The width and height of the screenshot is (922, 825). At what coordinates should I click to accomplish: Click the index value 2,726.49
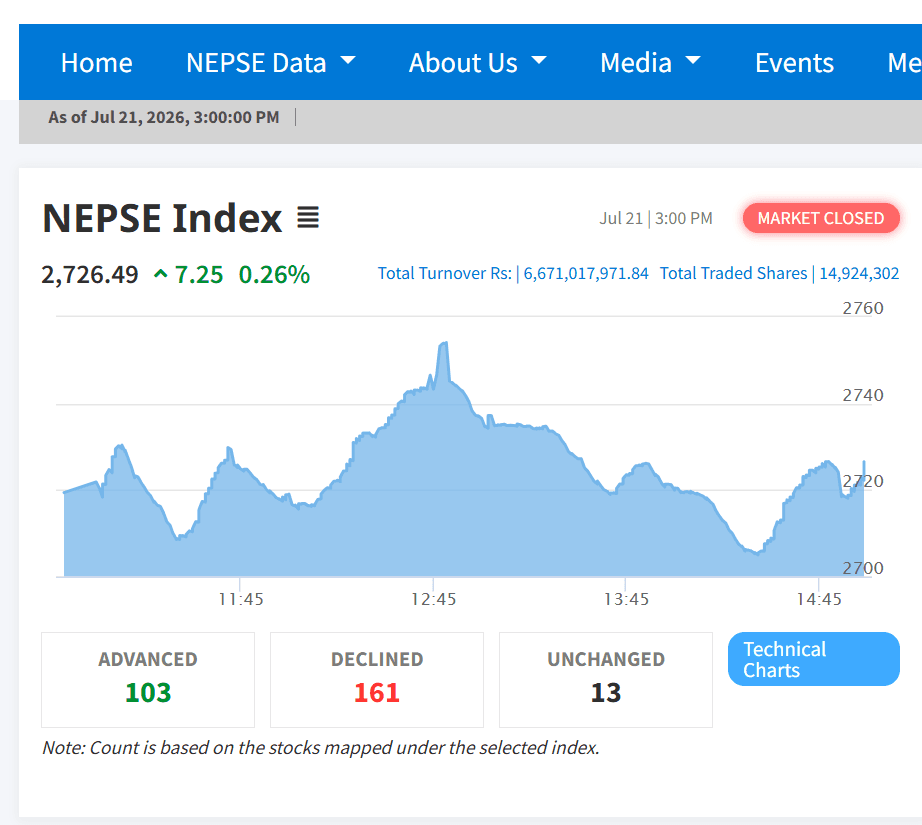(x=89, y=275)
